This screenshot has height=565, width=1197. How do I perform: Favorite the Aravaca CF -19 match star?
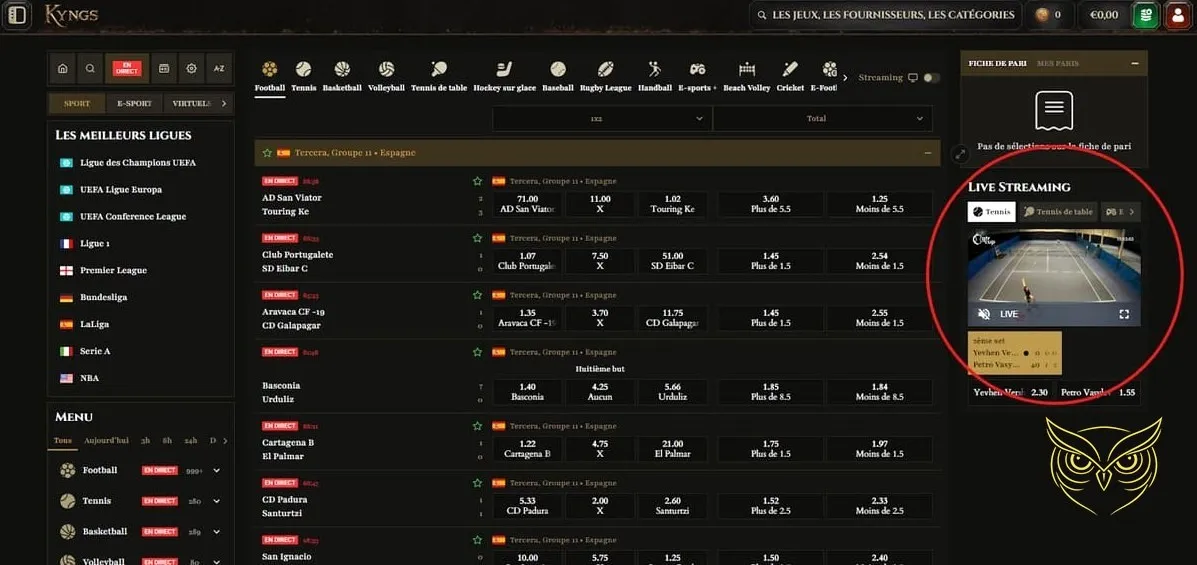point(477,295)
